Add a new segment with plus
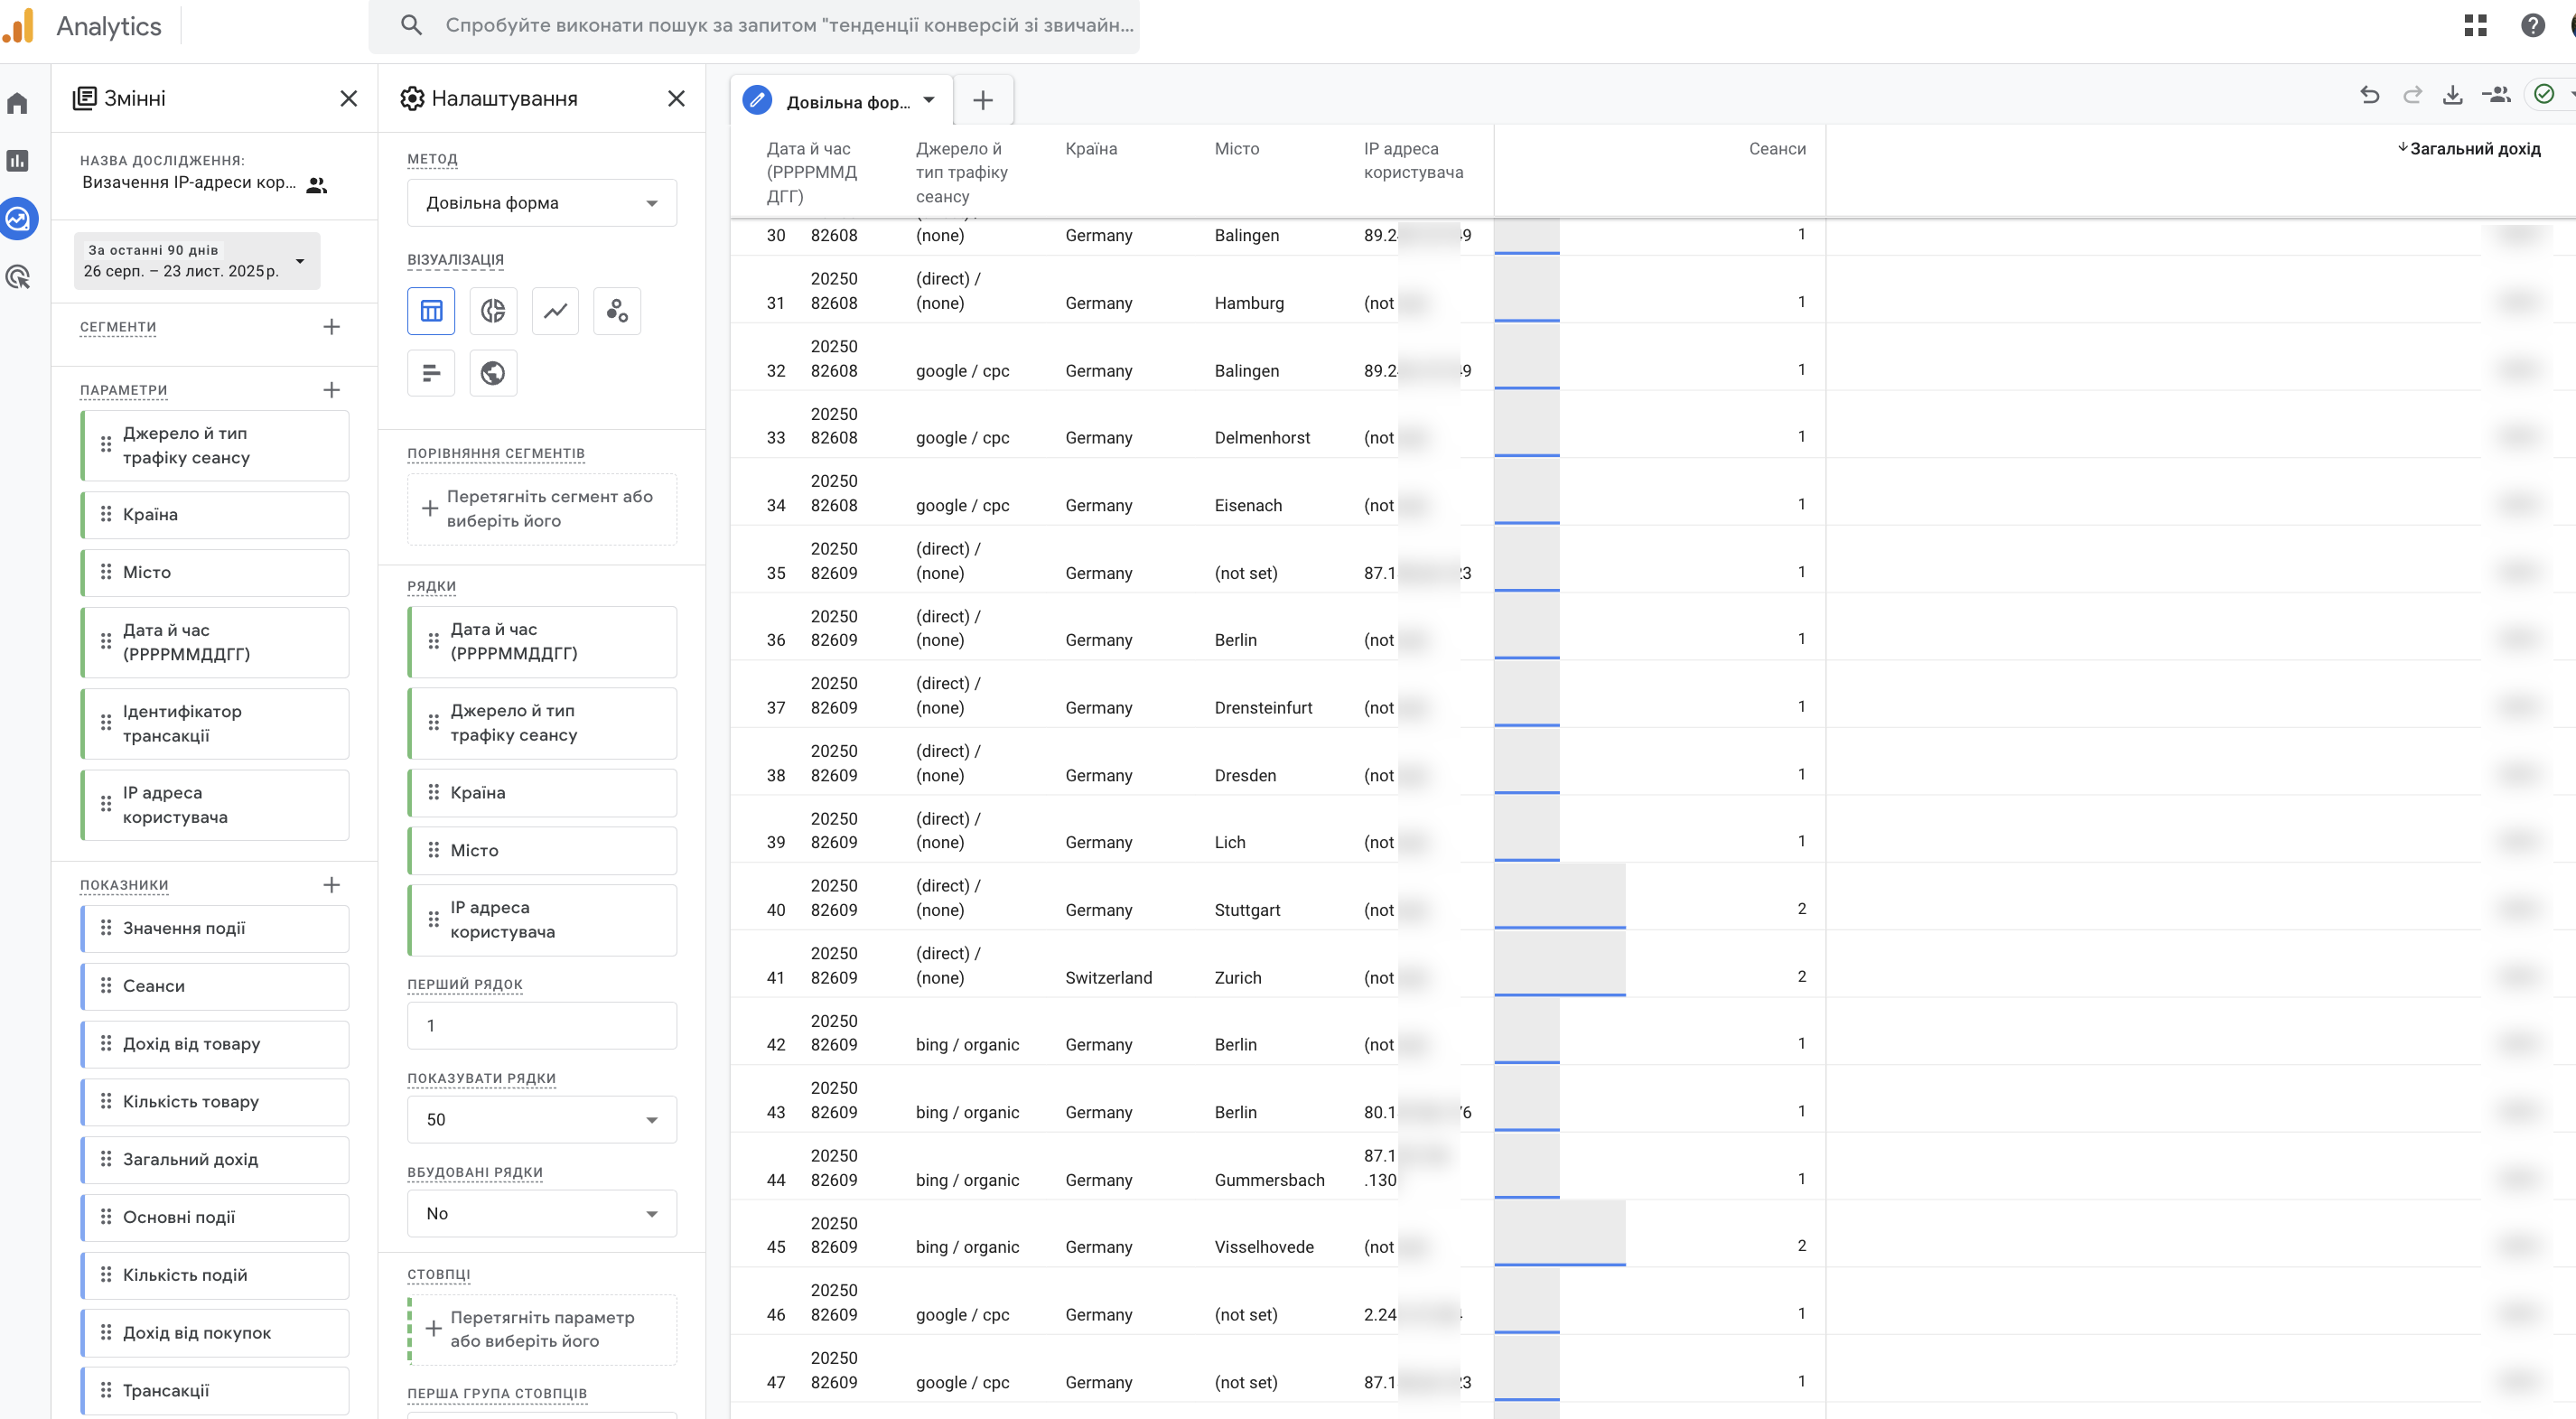Viewport: 2576px width, 1419px height. tap(332, 327)
